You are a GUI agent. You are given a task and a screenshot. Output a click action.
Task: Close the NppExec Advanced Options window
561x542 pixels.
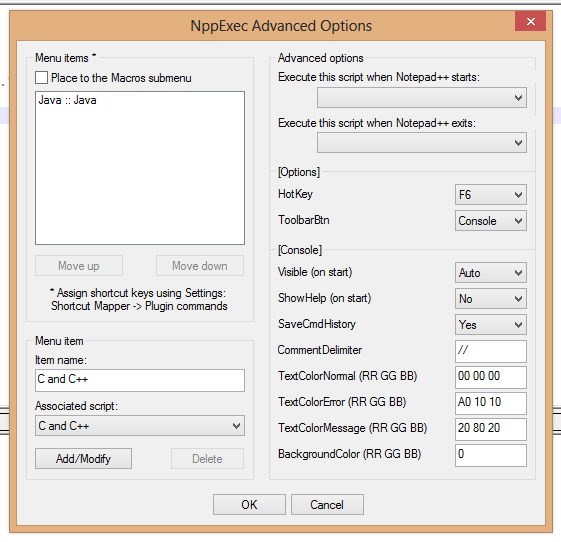pos(530,21)
